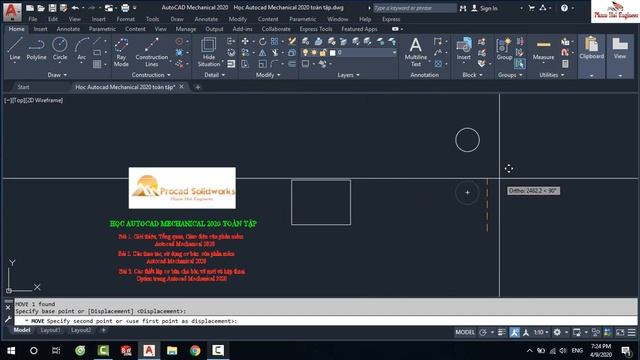This screenshot has width=640, height=360.
Task: Select the Arc tool
Action: (82, 49)
